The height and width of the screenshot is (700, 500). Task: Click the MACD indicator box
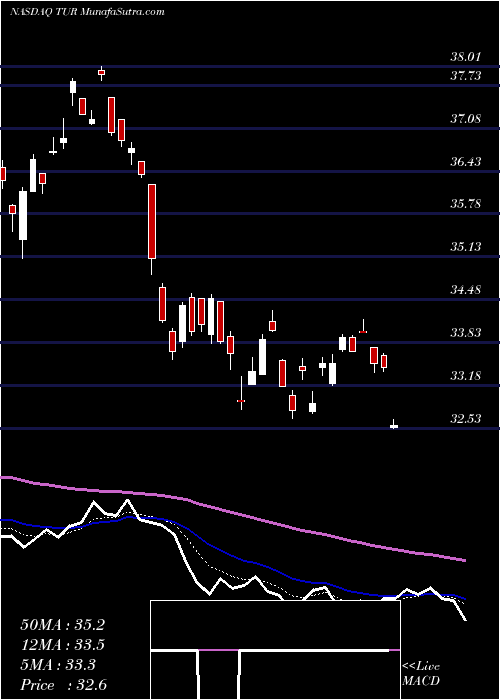[x=275, y=650]
